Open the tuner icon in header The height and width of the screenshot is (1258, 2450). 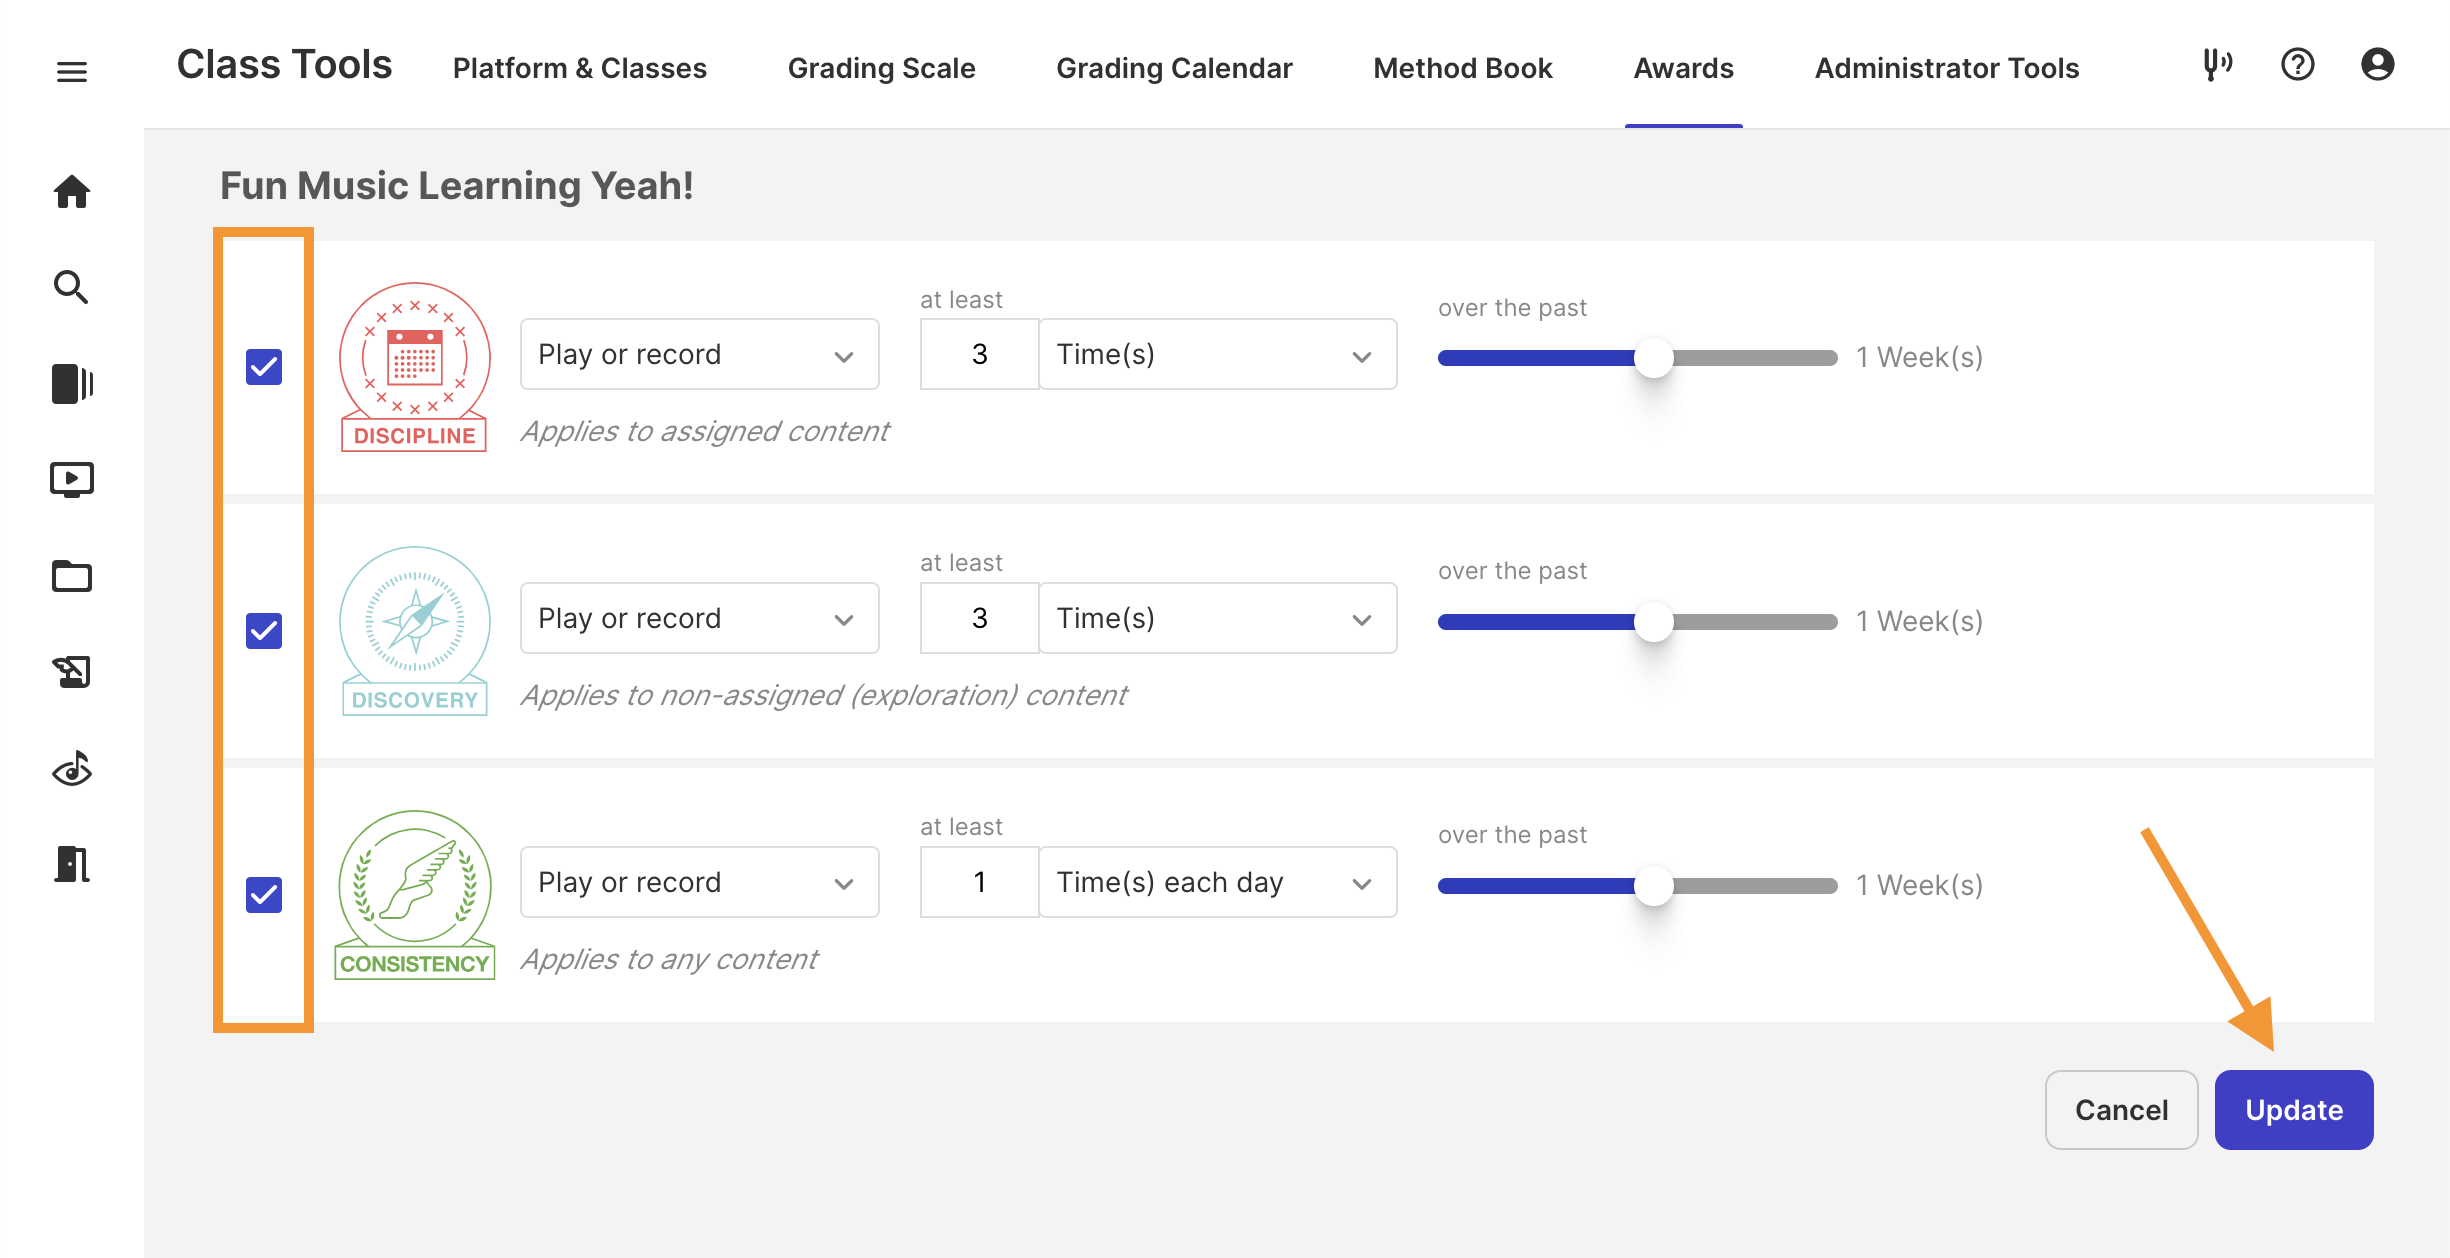click(2218, 65)
